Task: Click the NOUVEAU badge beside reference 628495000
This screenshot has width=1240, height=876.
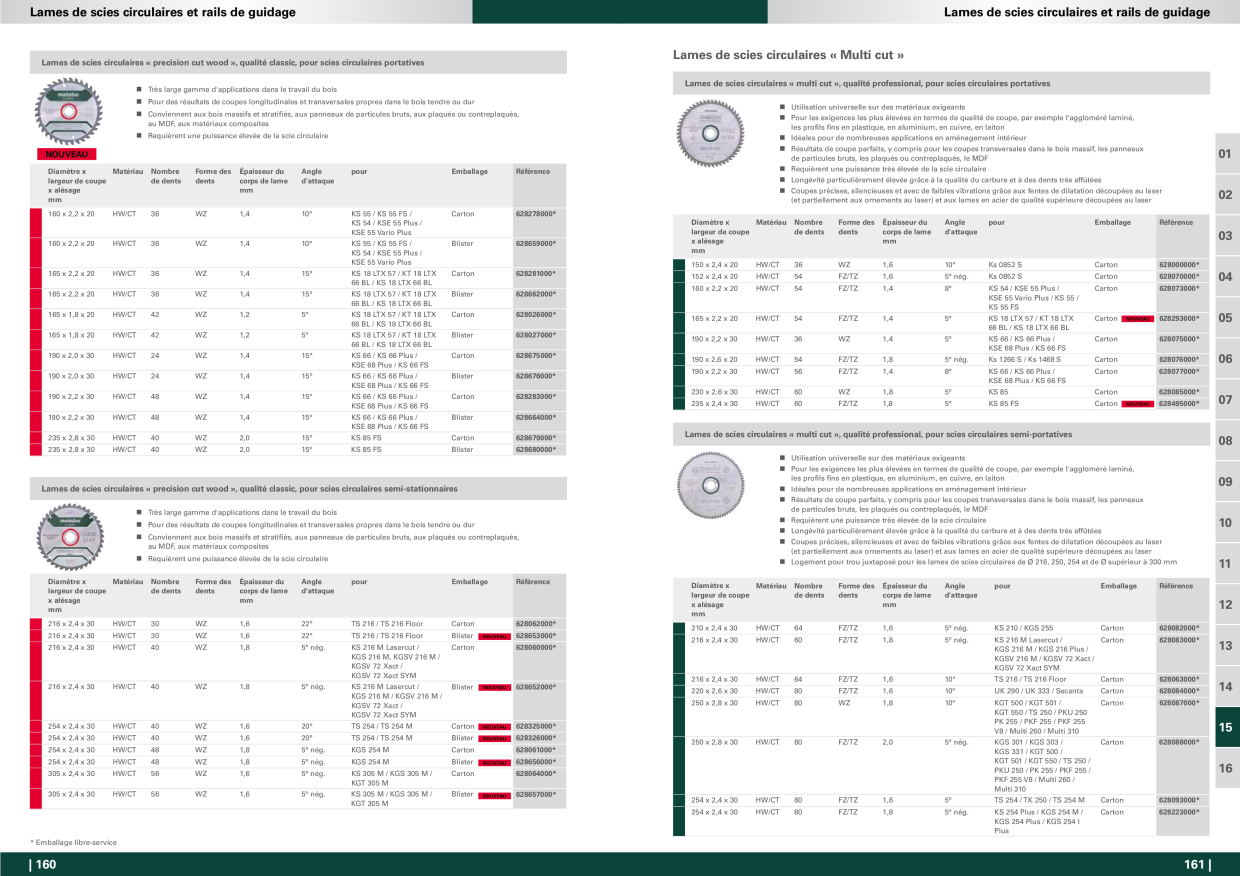Action: [x=1138, y=404]
